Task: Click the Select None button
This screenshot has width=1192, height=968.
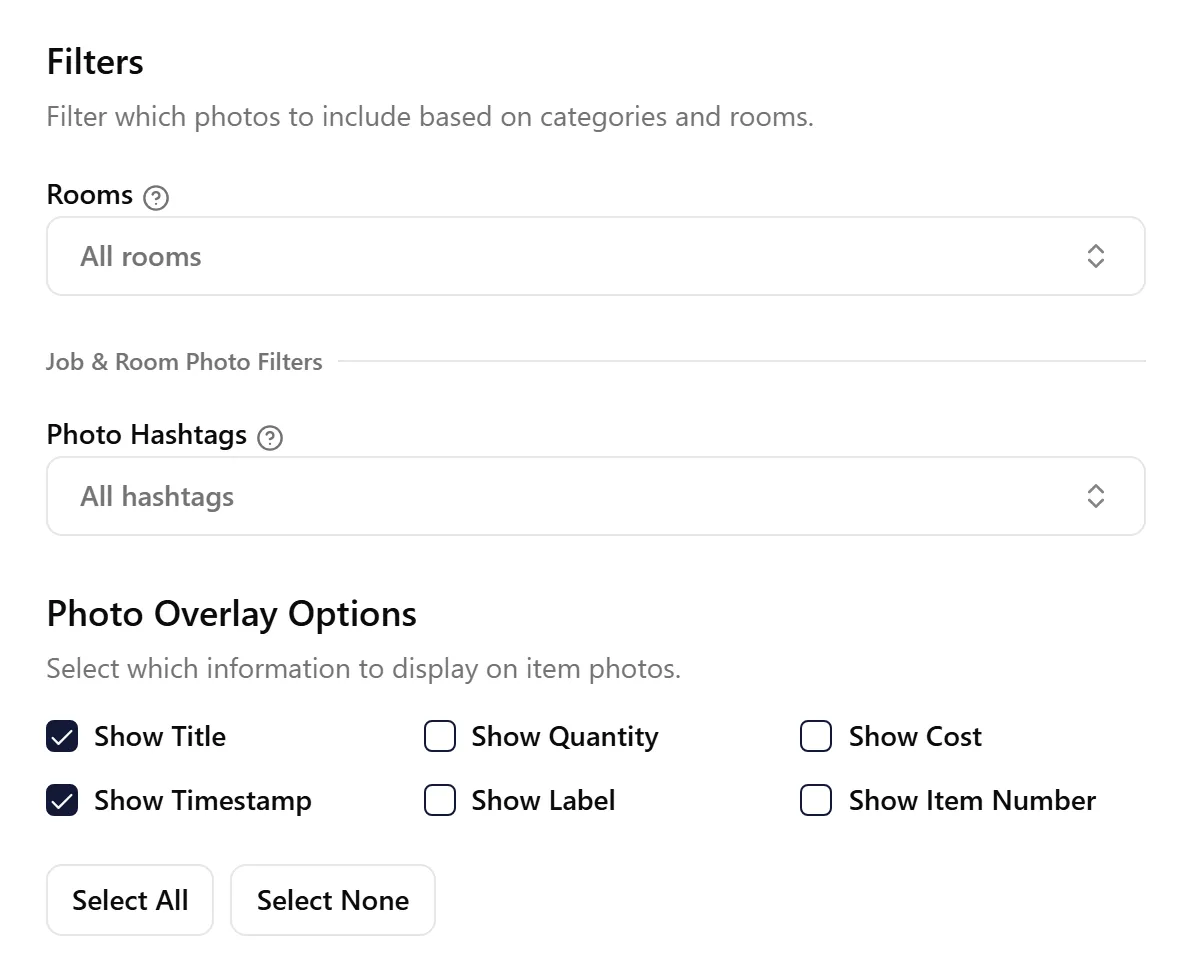Action: [x=333, y=900]
